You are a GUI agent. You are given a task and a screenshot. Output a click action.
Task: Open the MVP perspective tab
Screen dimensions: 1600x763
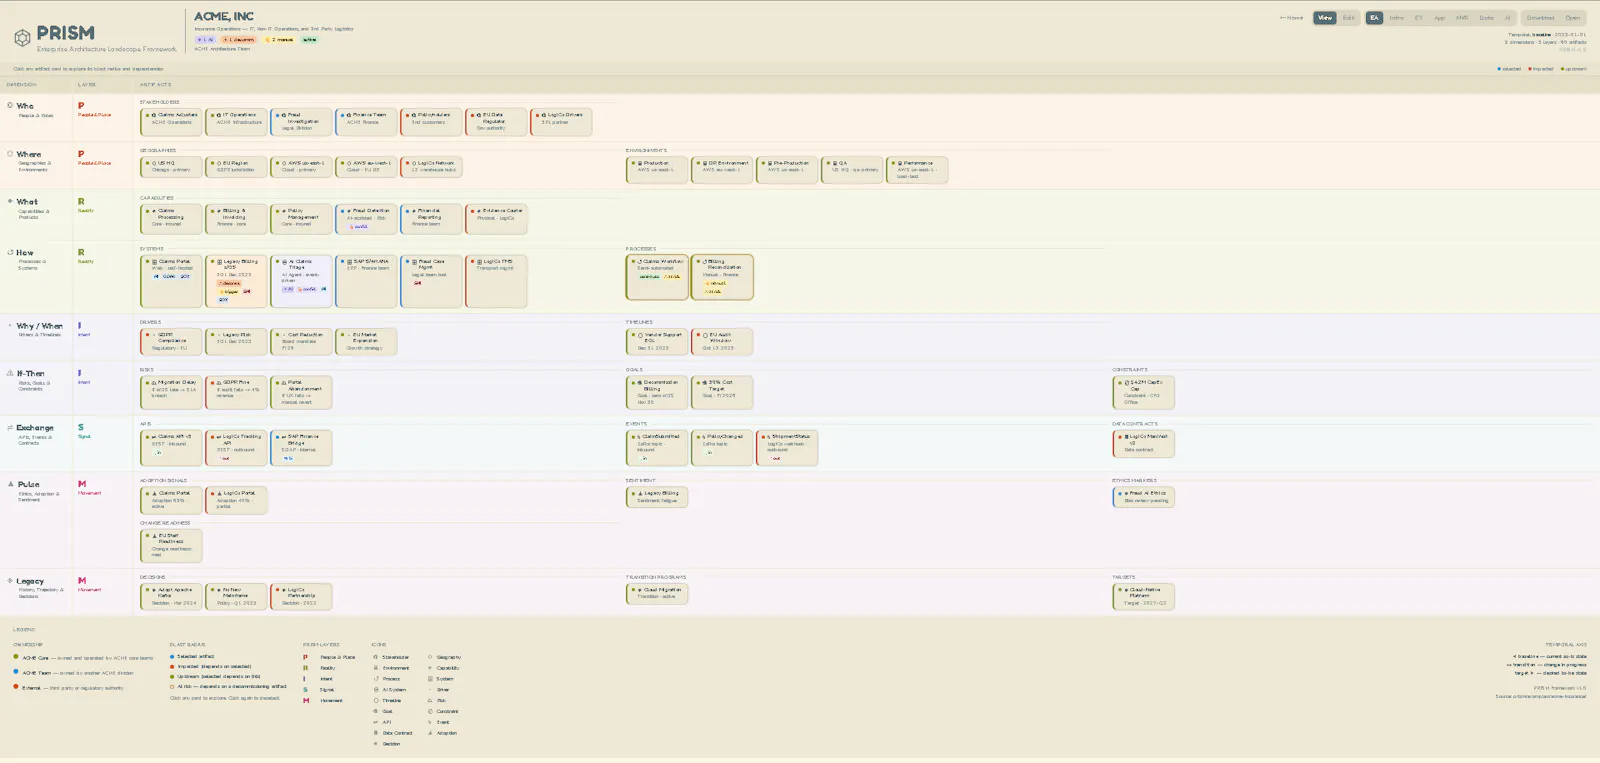[1462, 18]
